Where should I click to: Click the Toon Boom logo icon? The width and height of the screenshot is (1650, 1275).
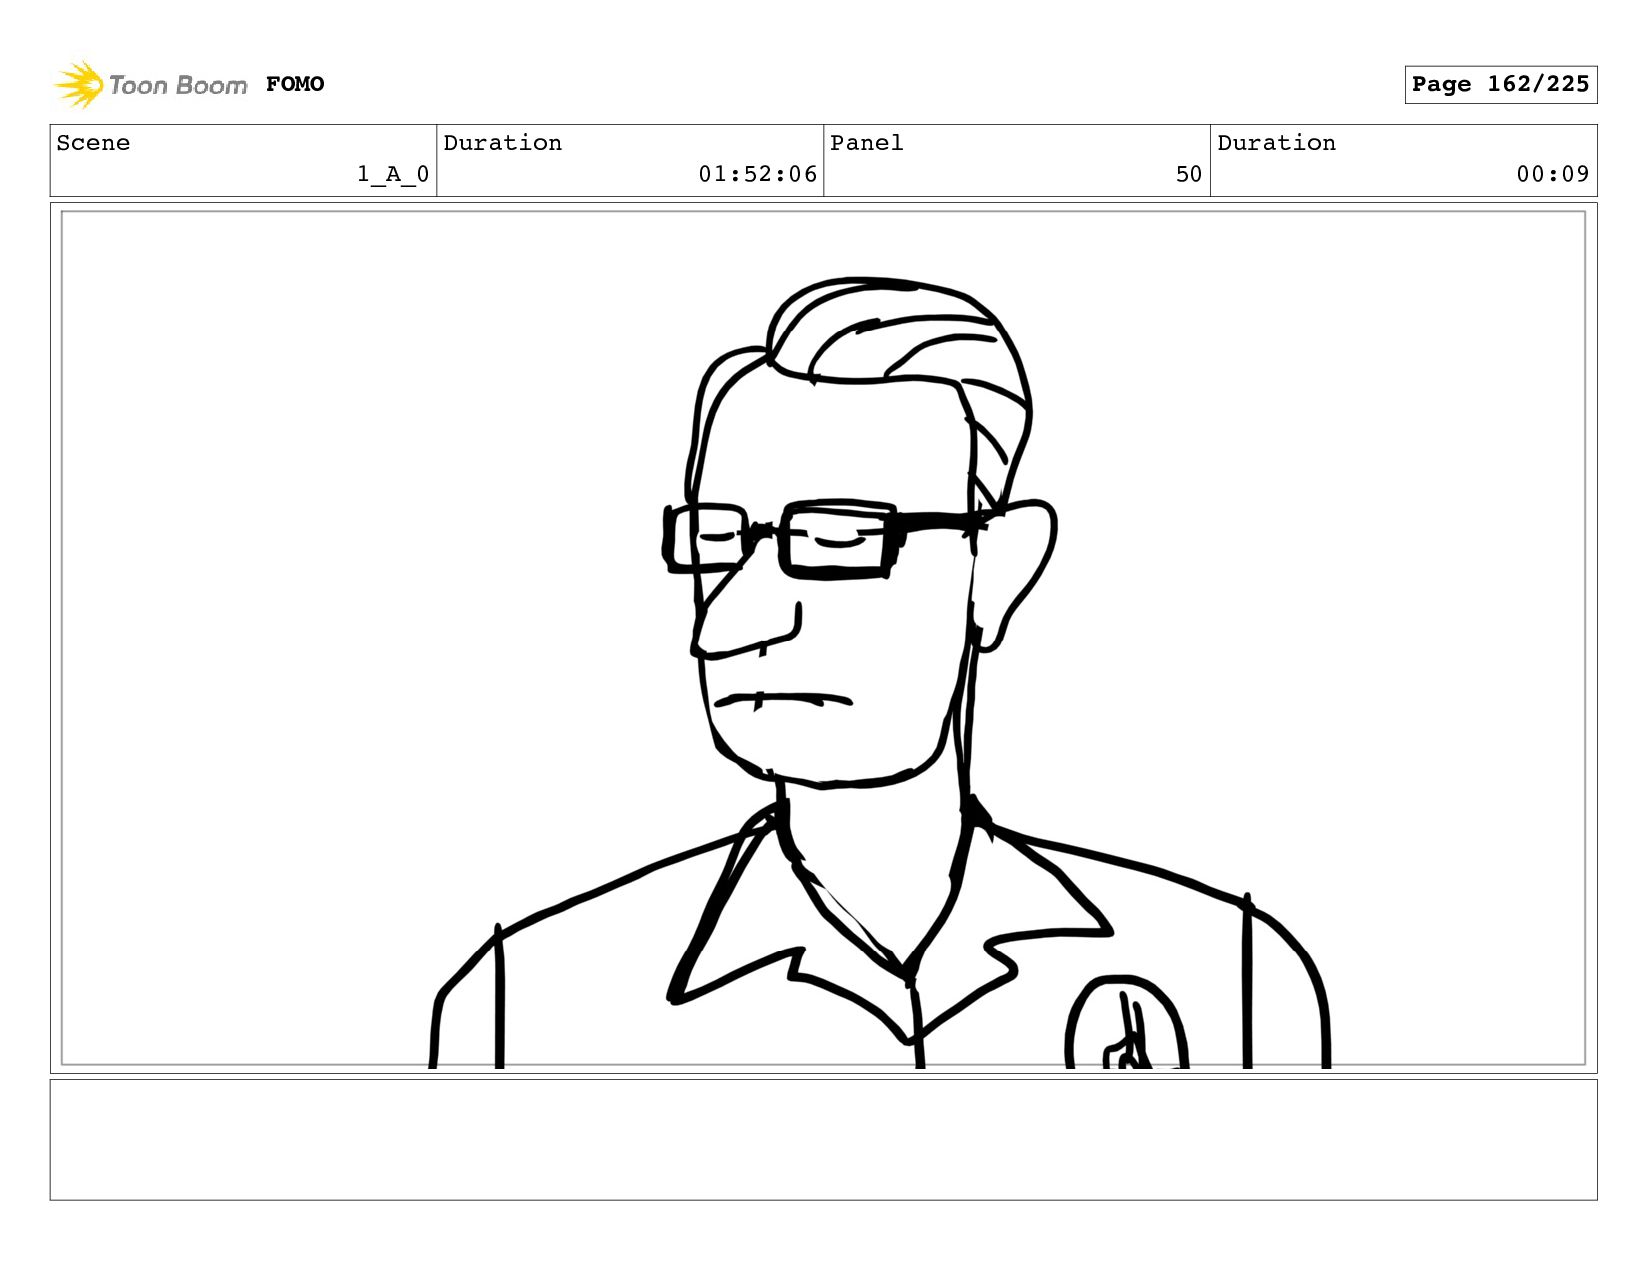click(x=79, y=84)
